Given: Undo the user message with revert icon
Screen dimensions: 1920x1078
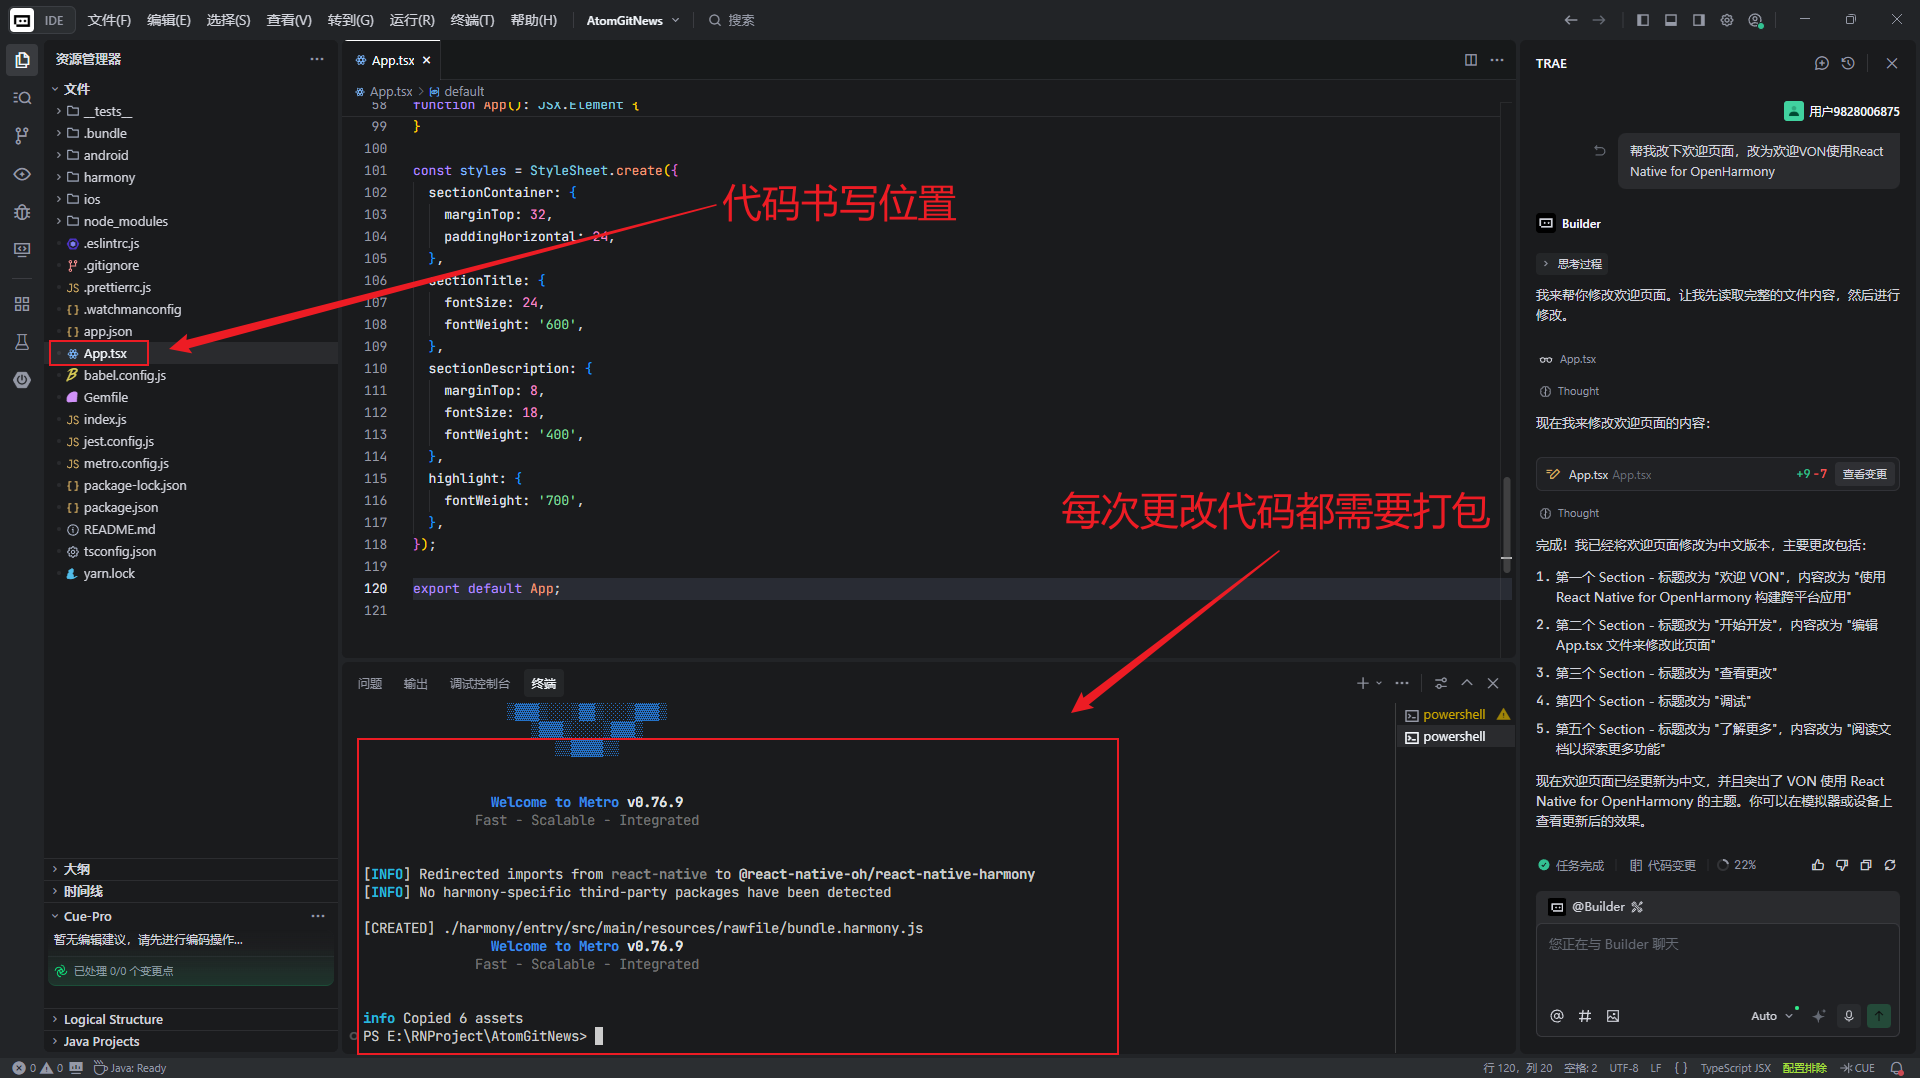Looking at the screenshot, I should tap(1599, 151).
